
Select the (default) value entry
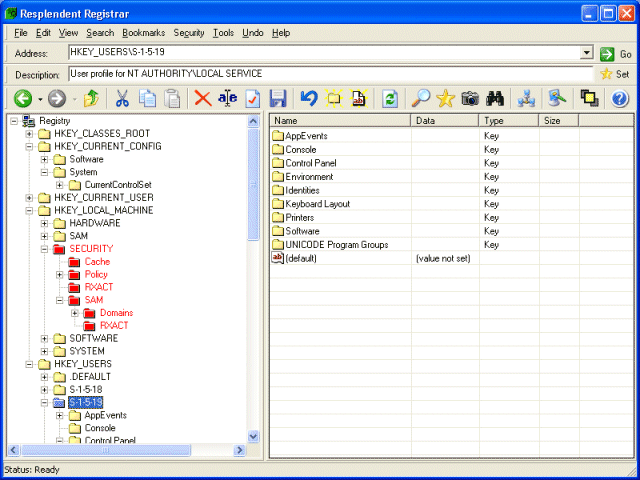294,258
